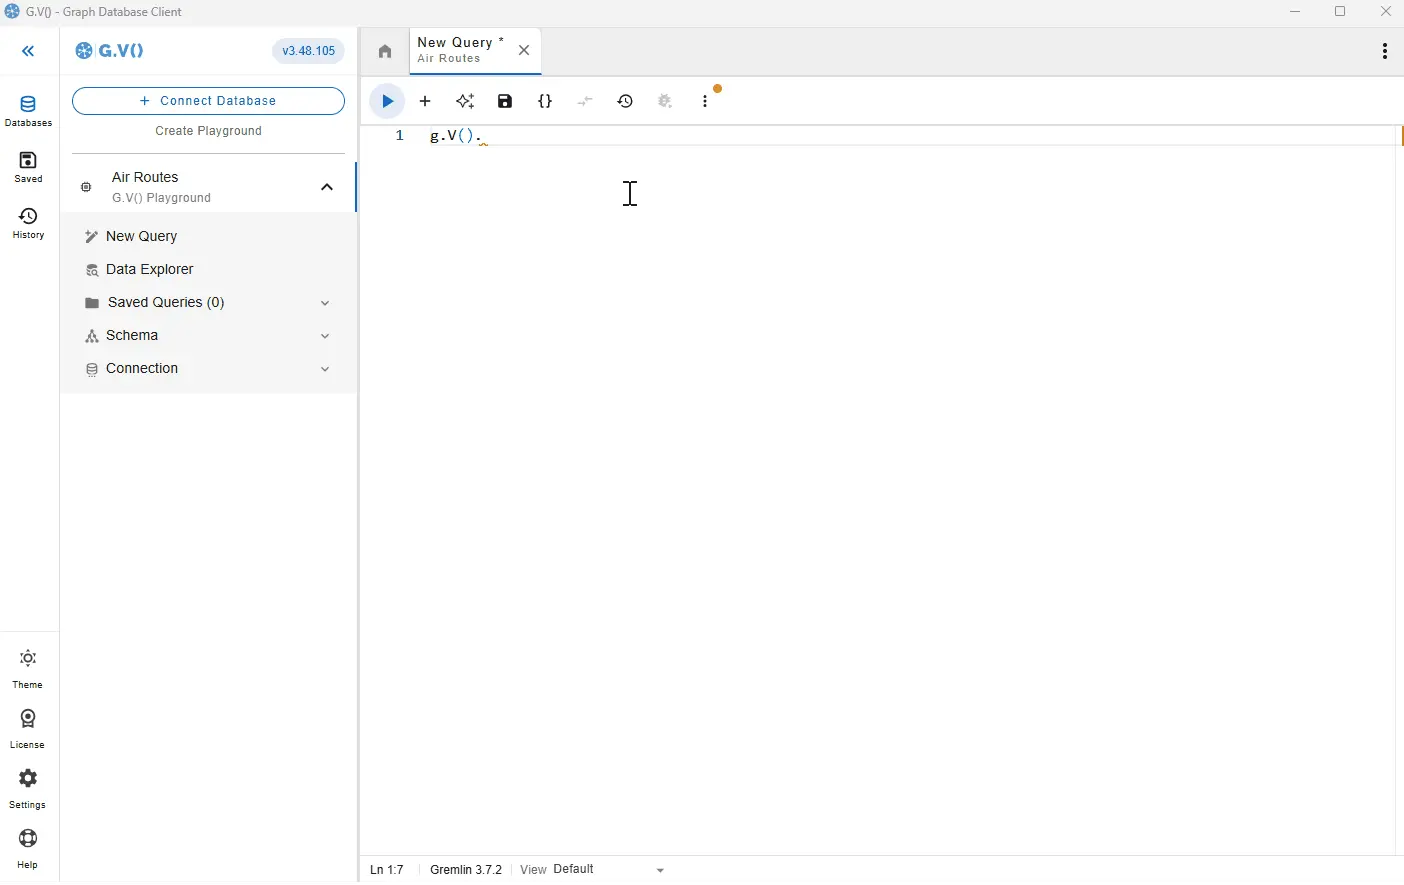The width and height of the screenshot is (1404, 885).
Task: Open query history panel
Action: [x=626, y=101]
